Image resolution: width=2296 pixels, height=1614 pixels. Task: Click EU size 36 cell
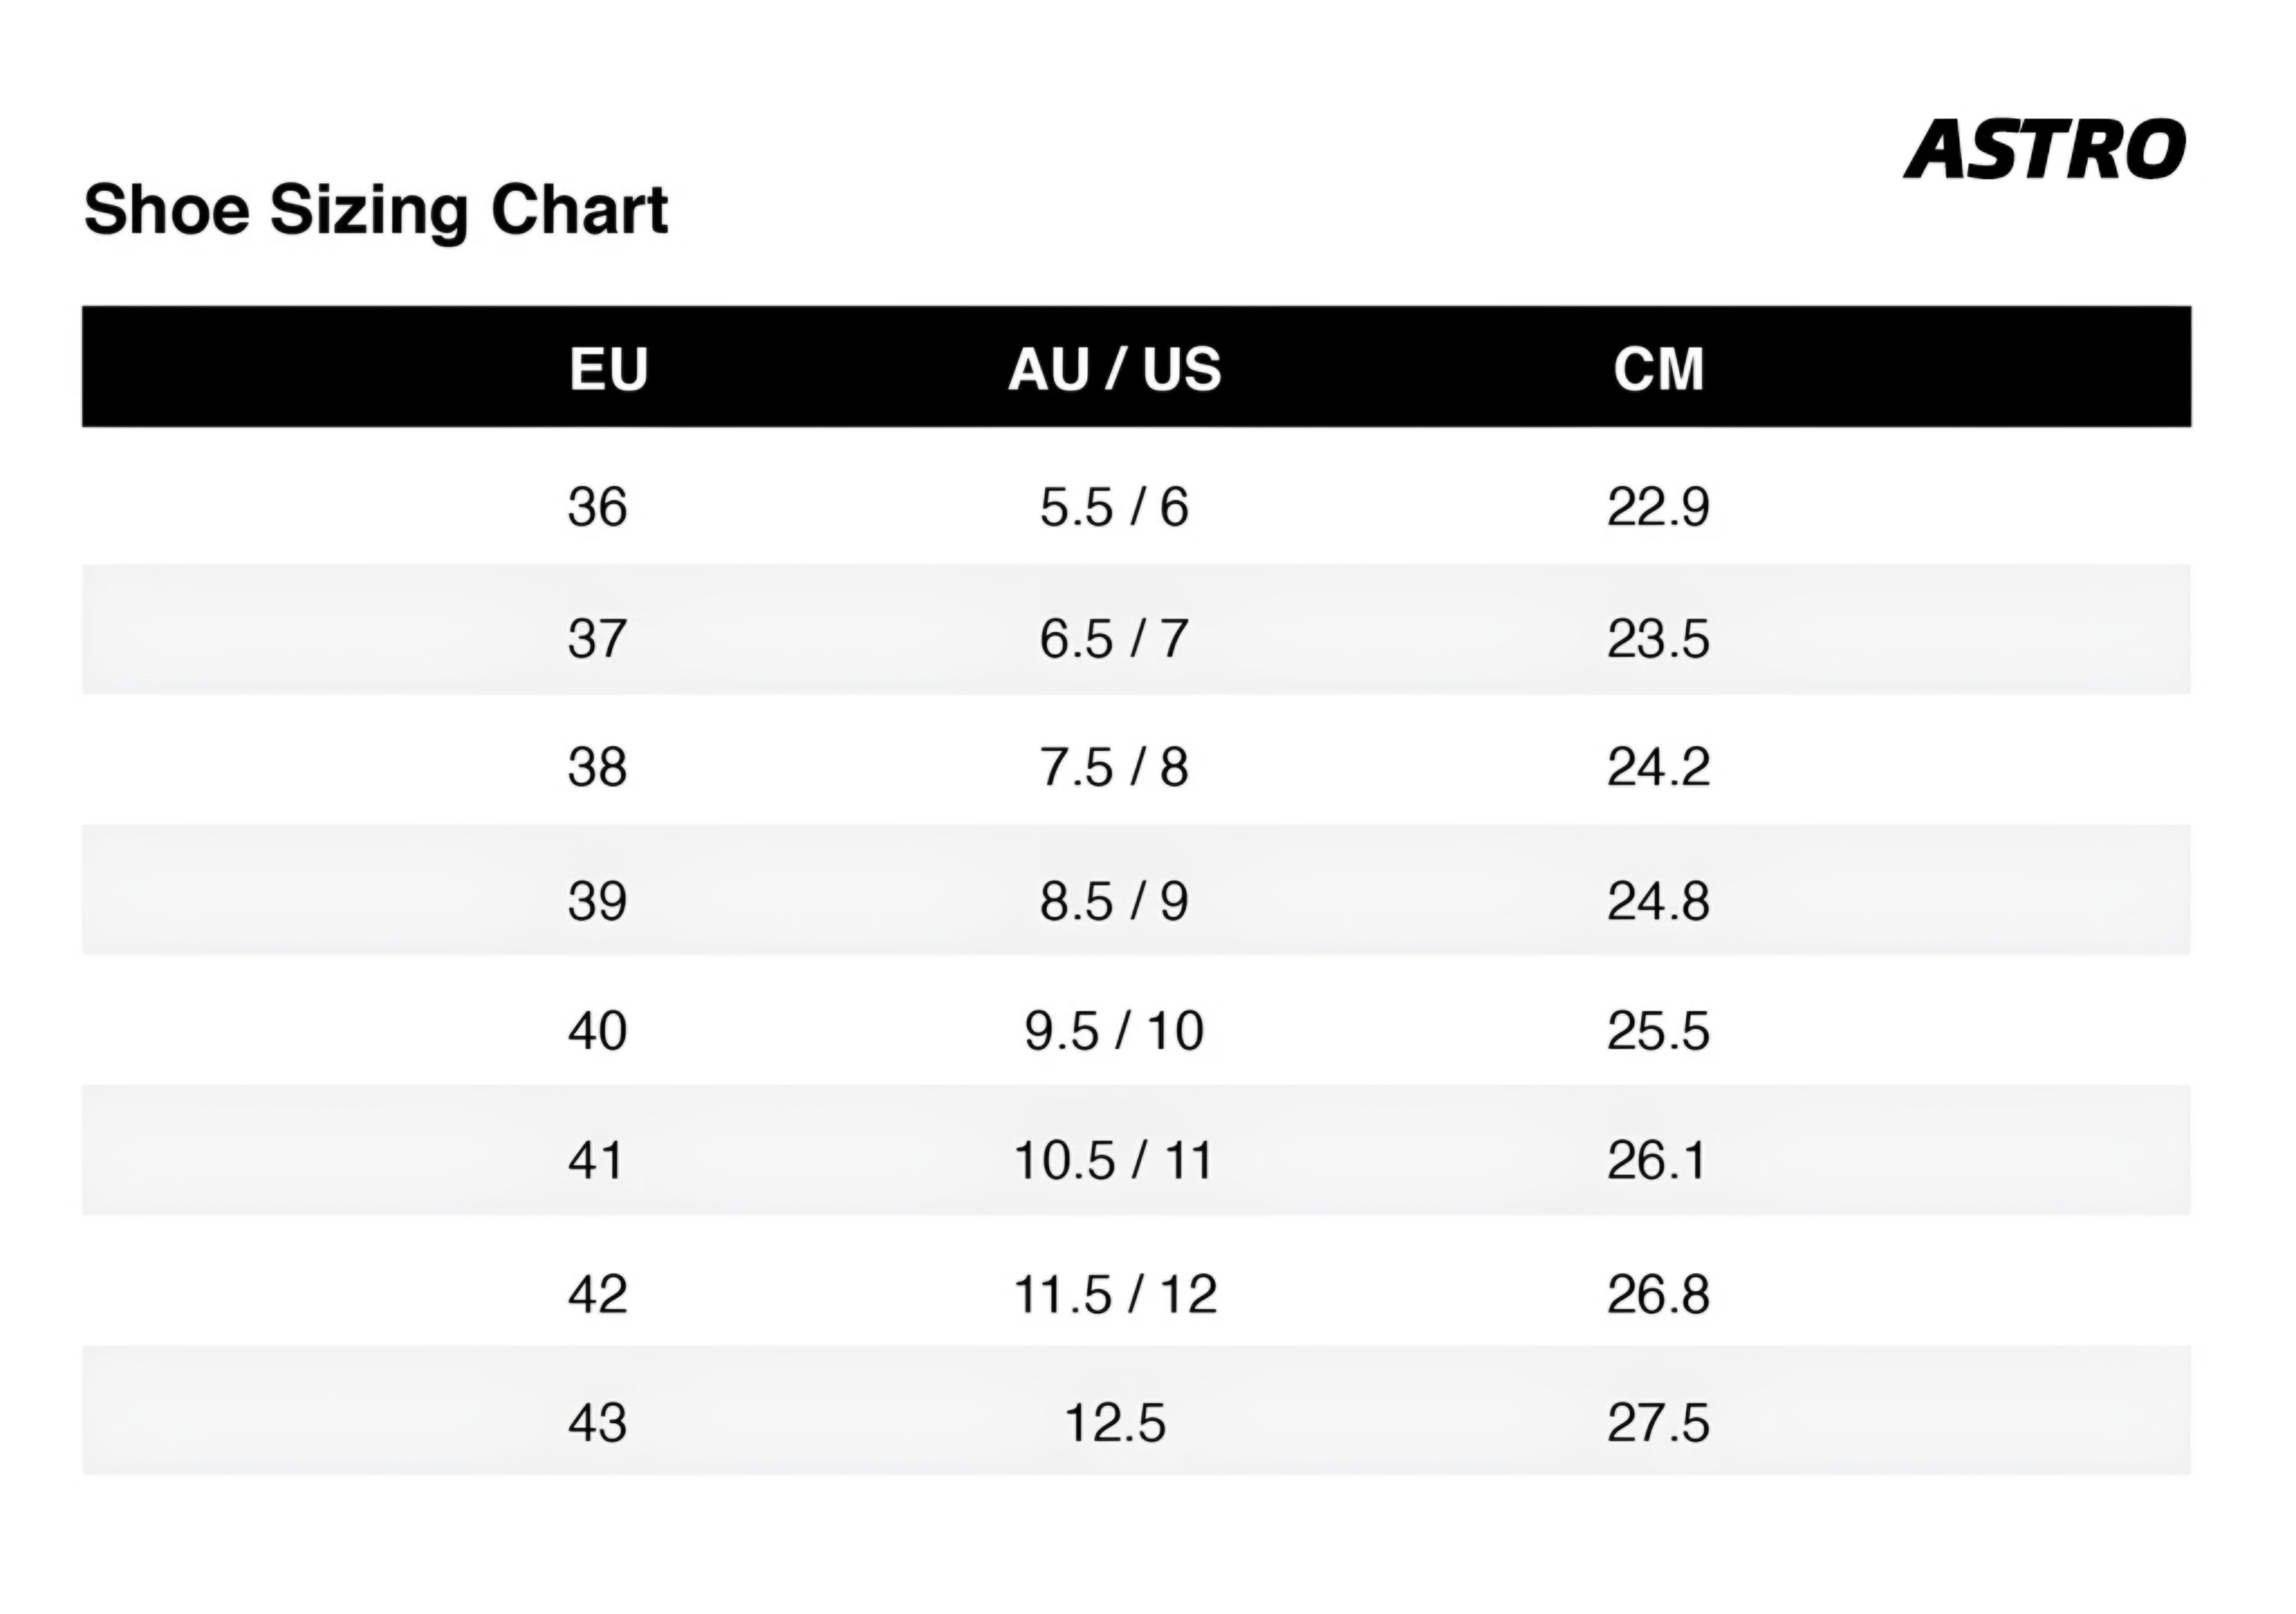(597, 507)
